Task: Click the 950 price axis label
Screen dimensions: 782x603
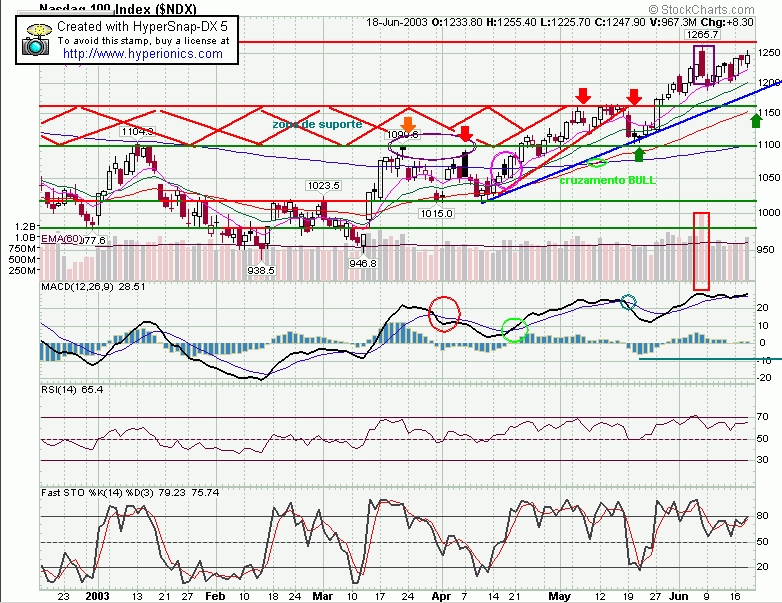Action: 765,249
